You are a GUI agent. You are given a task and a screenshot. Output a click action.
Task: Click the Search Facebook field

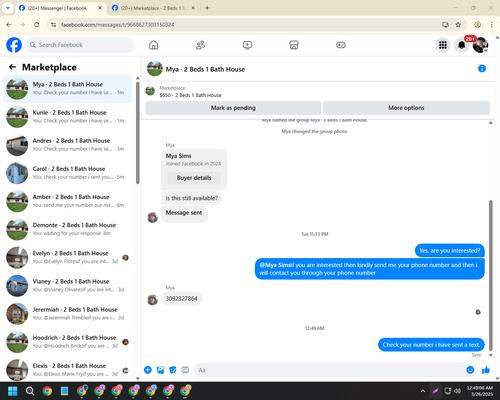(x=80, y=45)
